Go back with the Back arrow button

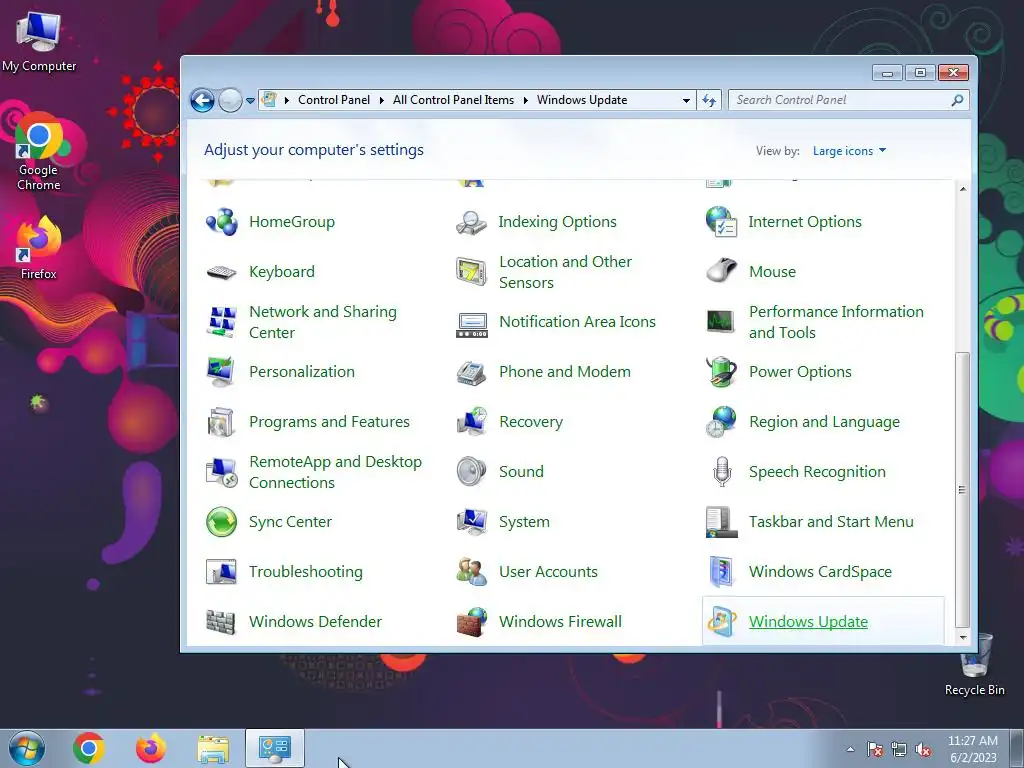[x=202, y=101]
